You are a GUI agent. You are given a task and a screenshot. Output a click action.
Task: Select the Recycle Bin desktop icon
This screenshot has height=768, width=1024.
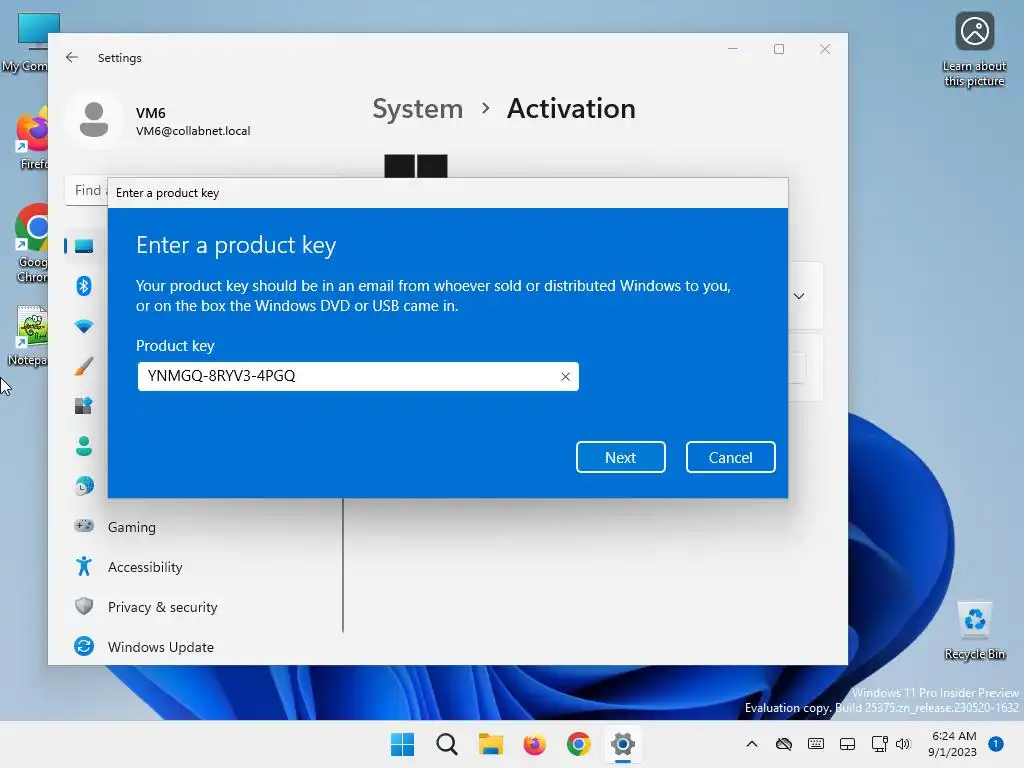pyautogui.click(x=974, y=631)
